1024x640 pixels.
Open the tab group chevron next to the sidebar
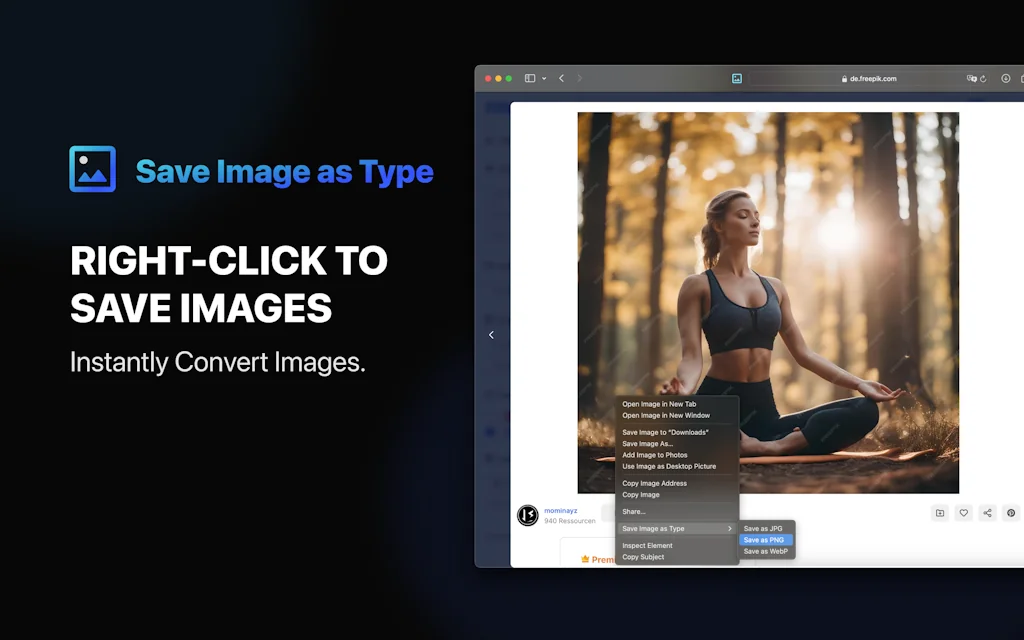pyautogui.click(x=543, y=77)
